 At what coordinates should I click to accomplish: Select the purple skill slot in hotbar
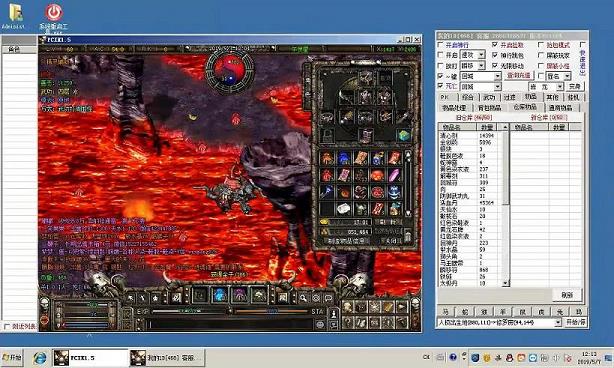coord(239,296)
